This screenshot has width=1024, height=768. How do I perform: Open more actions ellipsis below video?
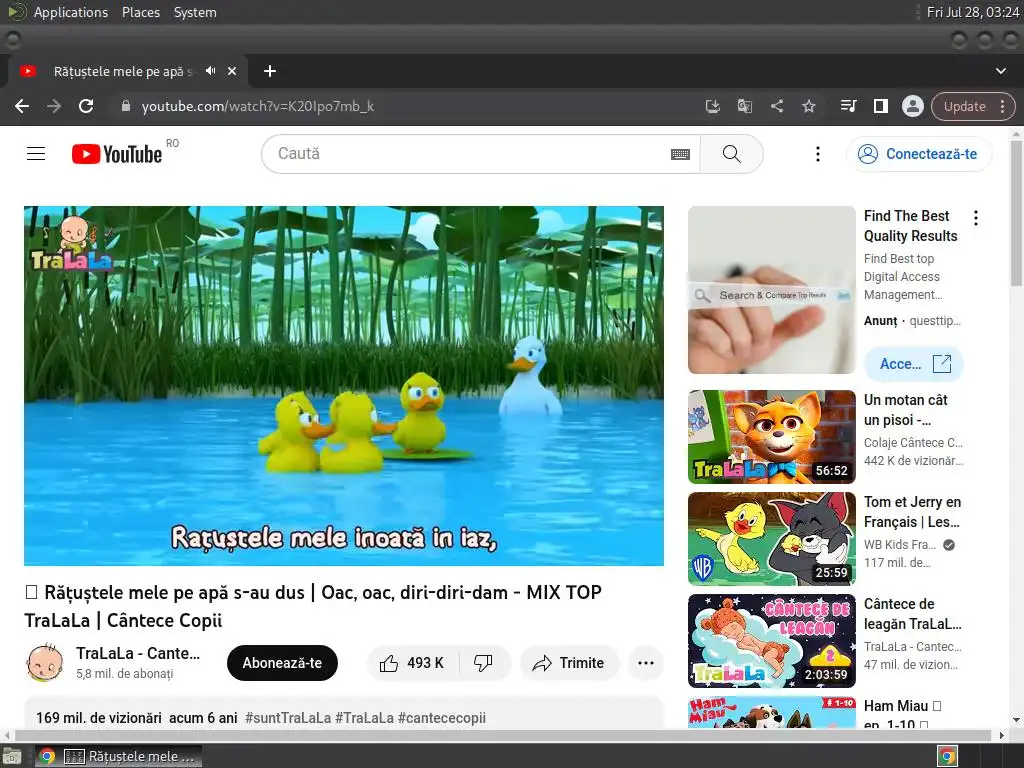[x=645, y=663]
